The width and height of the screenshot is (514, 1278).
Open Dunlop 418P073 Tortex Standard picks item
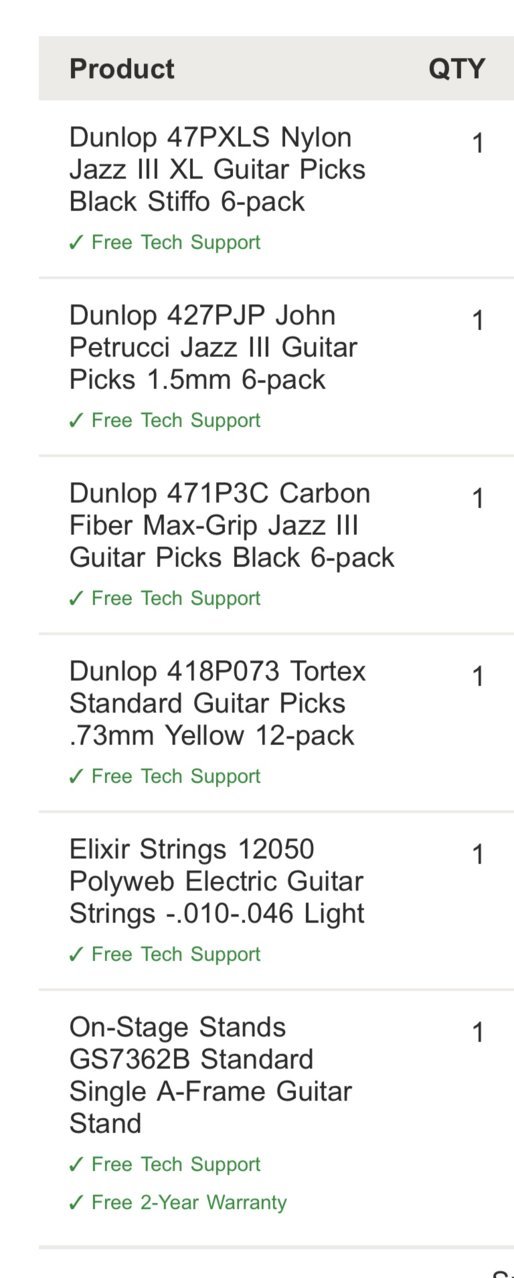coord(217,703)
